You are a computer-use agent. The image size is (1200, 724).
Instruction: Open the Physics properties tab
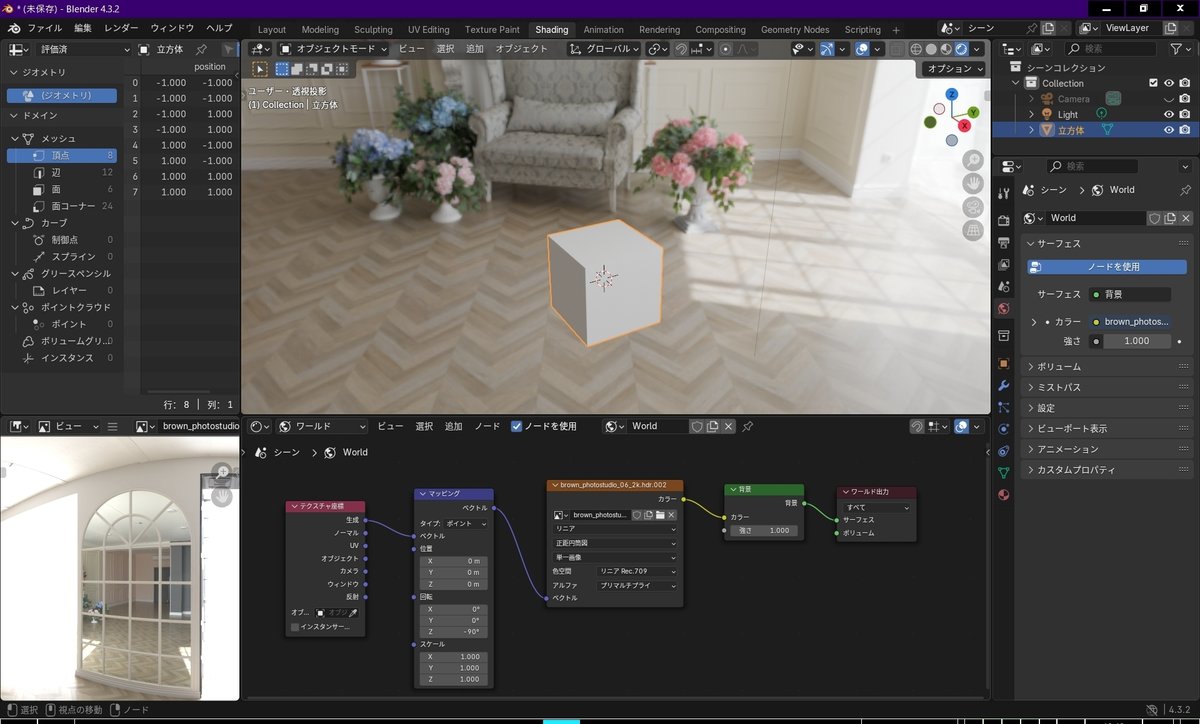click(x=1004, y=429)
